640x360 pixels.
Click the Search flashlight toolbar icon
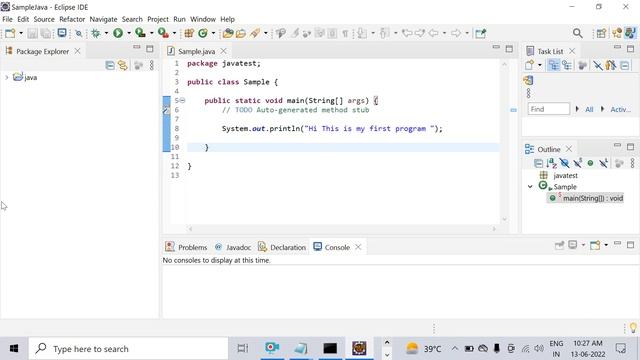[x=255, y=33]
